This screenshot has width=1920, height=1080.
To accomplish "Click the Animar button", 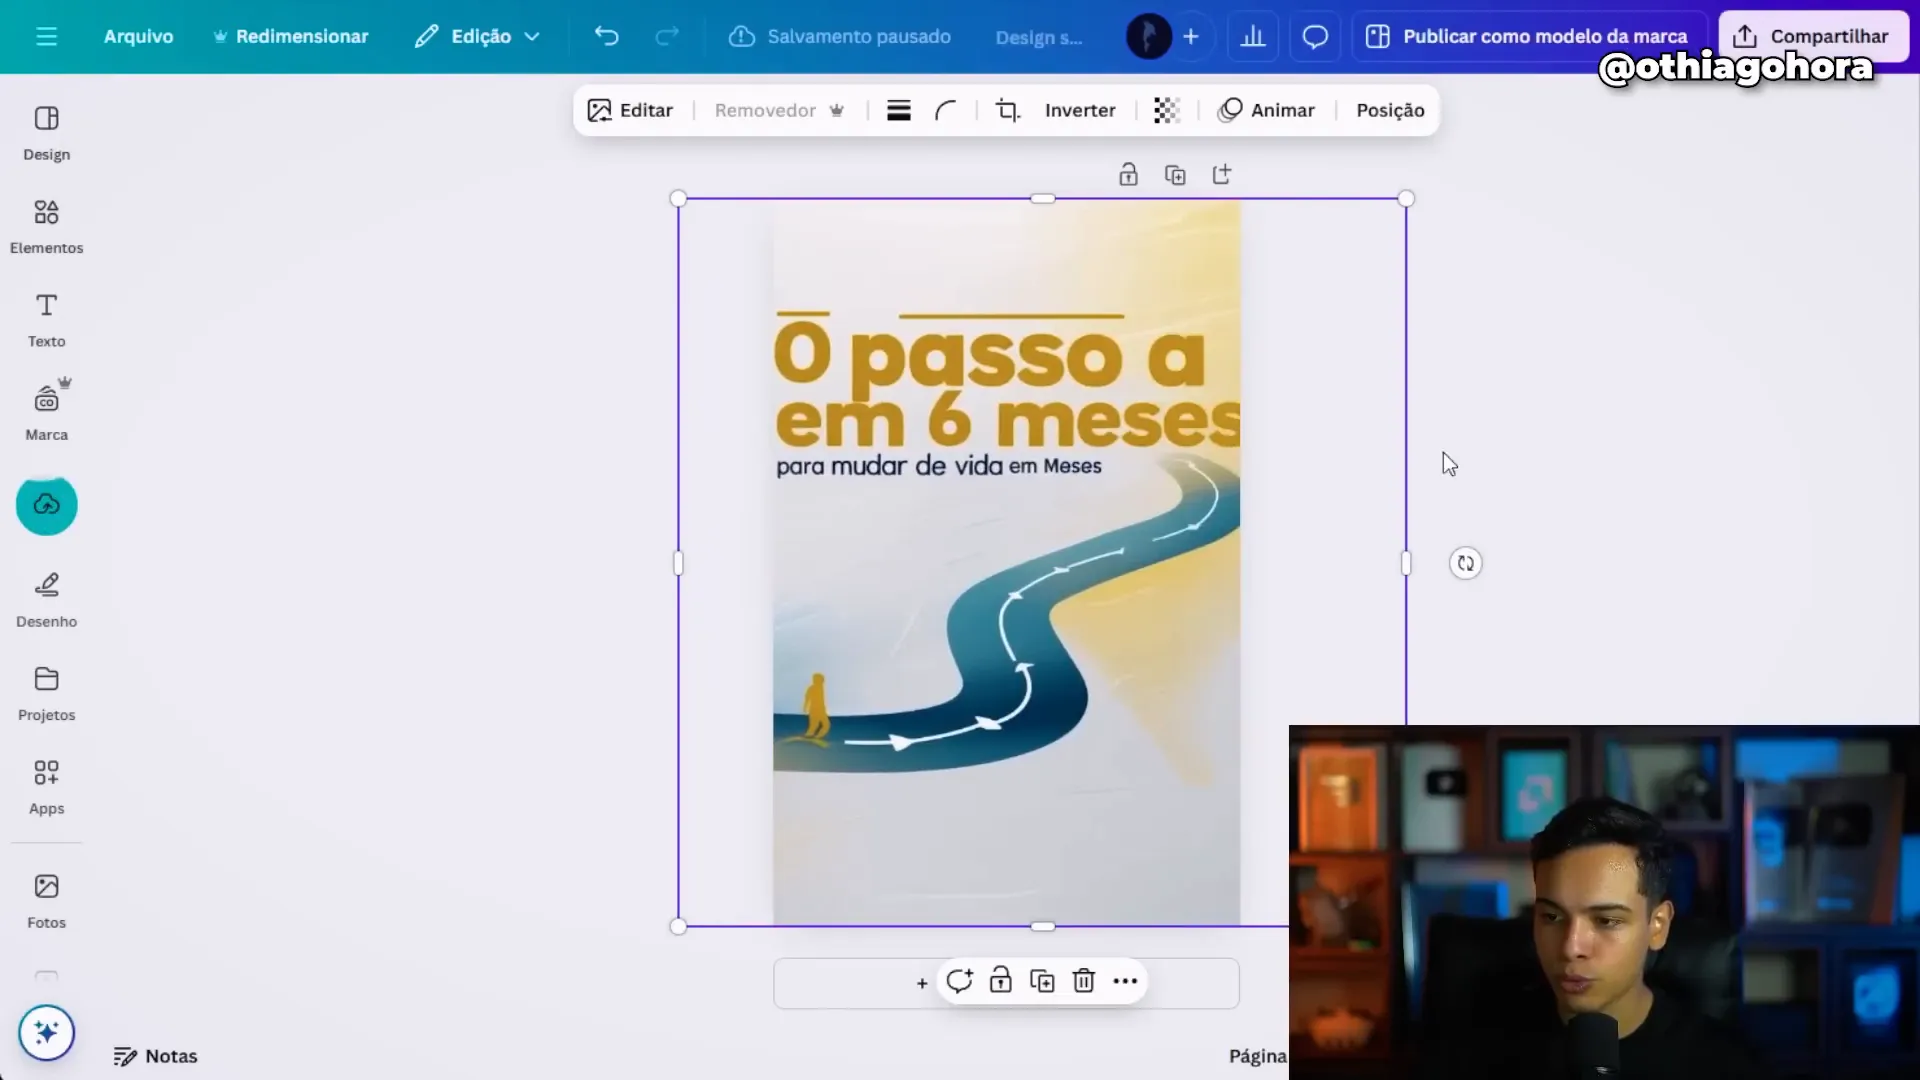I will (x=1266, y=110).
